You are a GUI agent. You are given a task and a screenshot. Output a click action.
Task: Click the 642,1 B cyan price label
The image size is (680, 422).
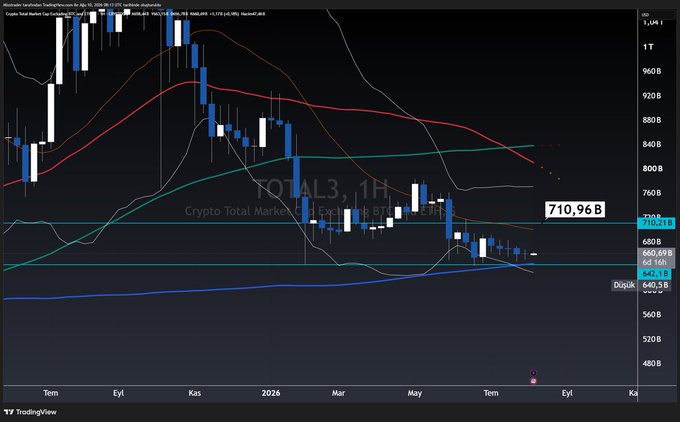(x=655, y=274)
